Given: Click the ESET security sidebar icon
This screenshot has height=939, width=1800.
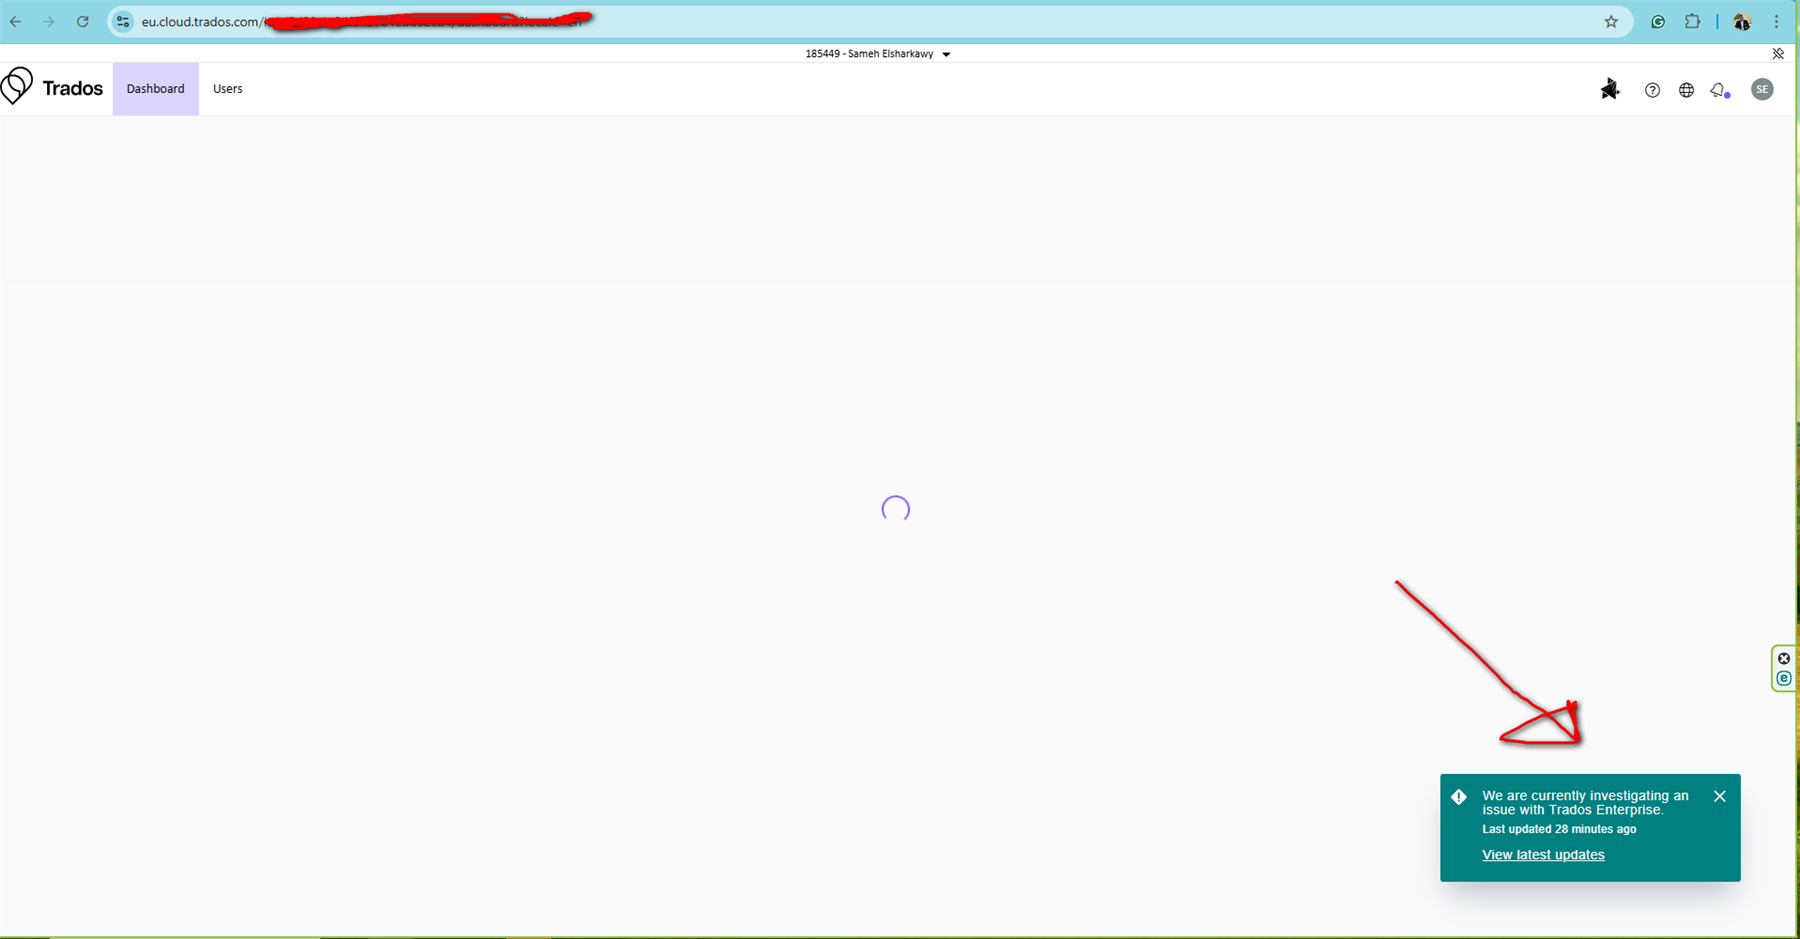Looking at the screenshot, I should point(1784,678).
